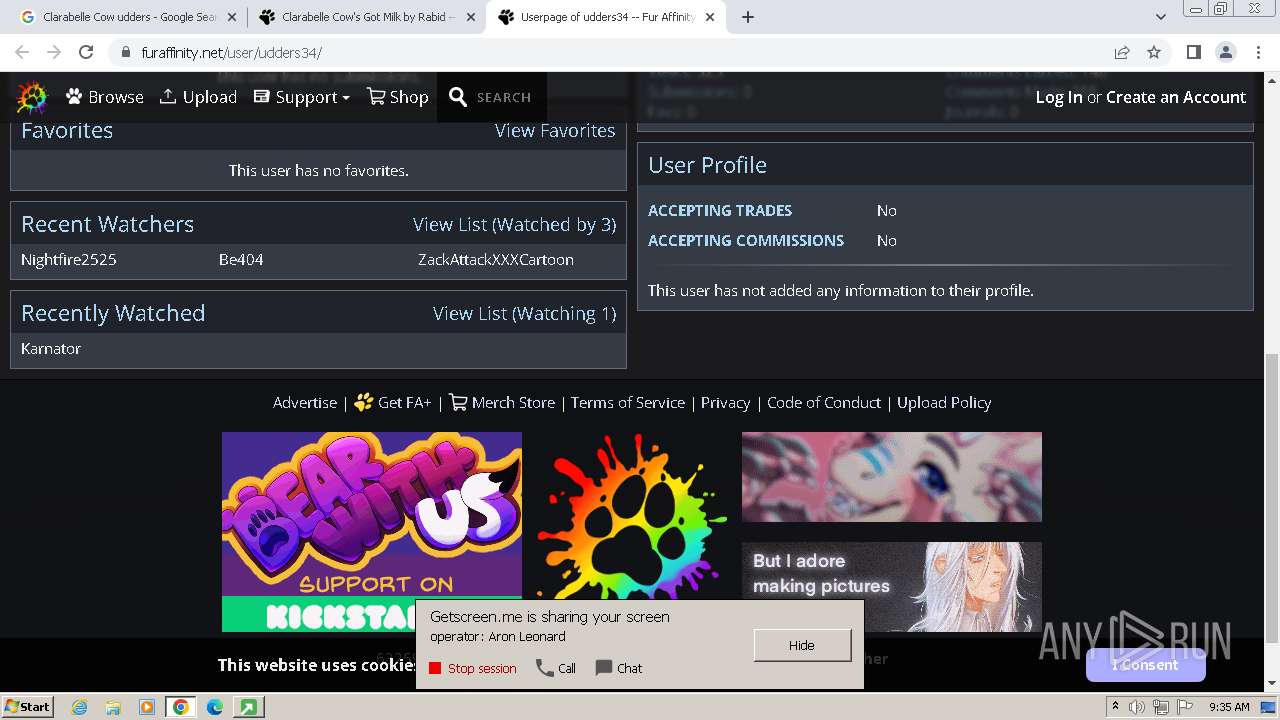1280x720 pixels.
Task: Click the I Consent cookie button
Action: click(1145, 665)
